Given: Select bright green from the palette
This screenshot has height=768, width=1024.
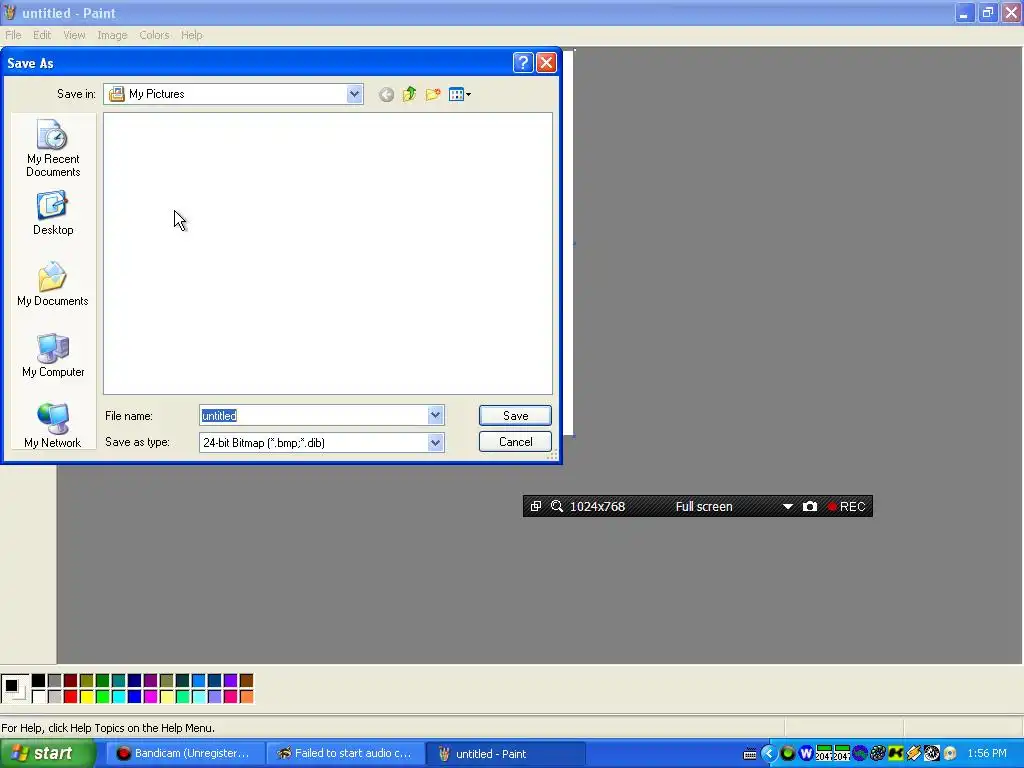Looking at the screenshot, I should pos(103,697).
